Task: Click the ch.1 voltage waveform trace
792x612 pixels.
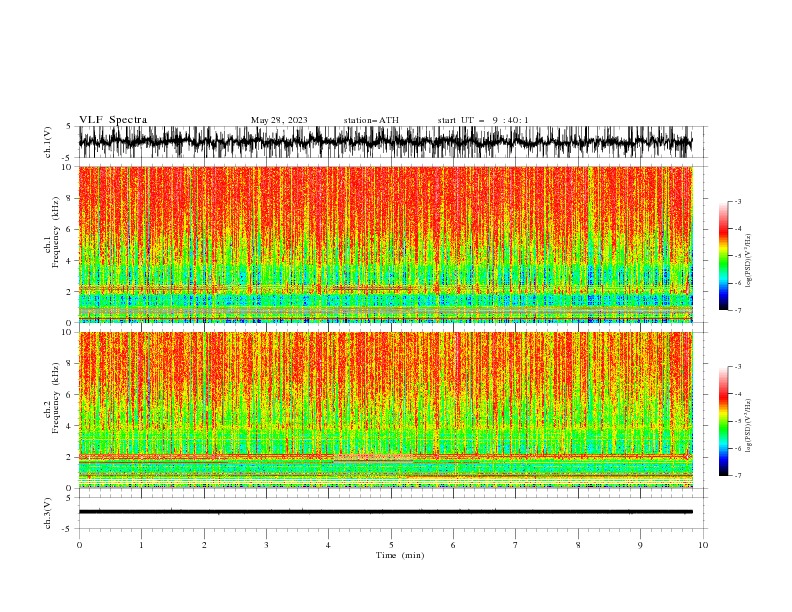Action: 385,142
